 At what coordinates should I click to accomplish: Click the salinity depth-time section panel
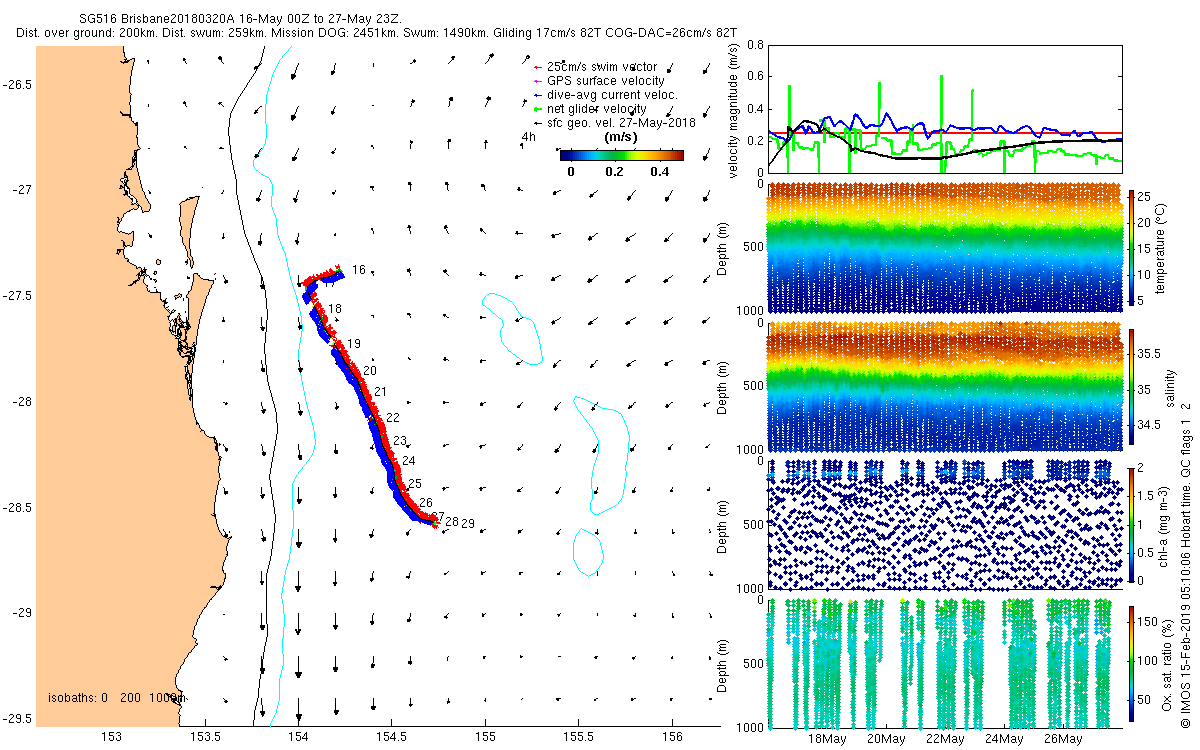(943, 387)
